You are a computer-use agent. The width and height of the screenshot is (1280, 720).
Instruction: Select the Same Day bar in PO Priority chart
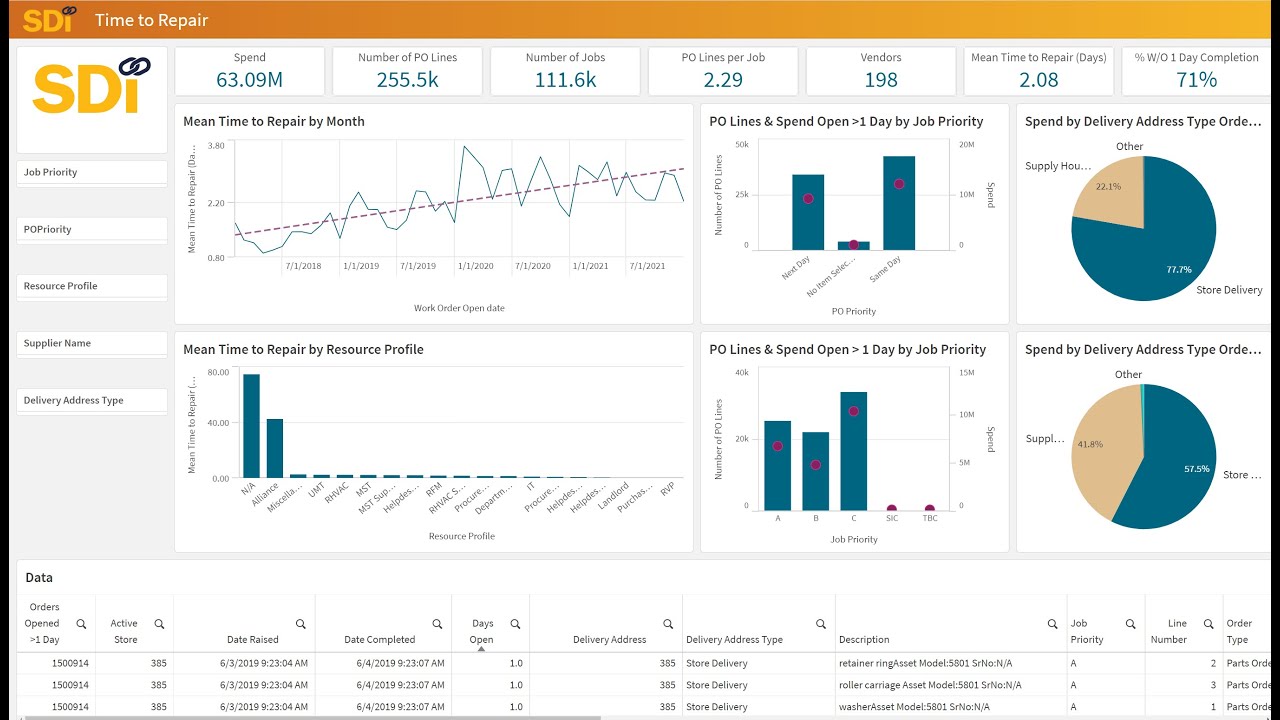click(899, 202)
